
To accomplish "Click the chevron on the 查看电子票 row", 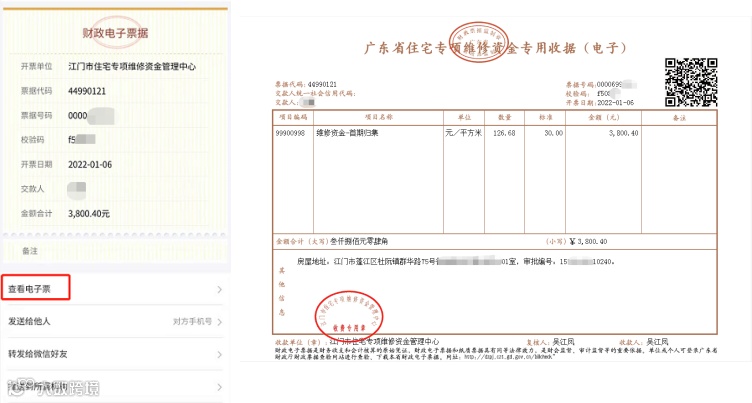I will [x=220, y=289].
